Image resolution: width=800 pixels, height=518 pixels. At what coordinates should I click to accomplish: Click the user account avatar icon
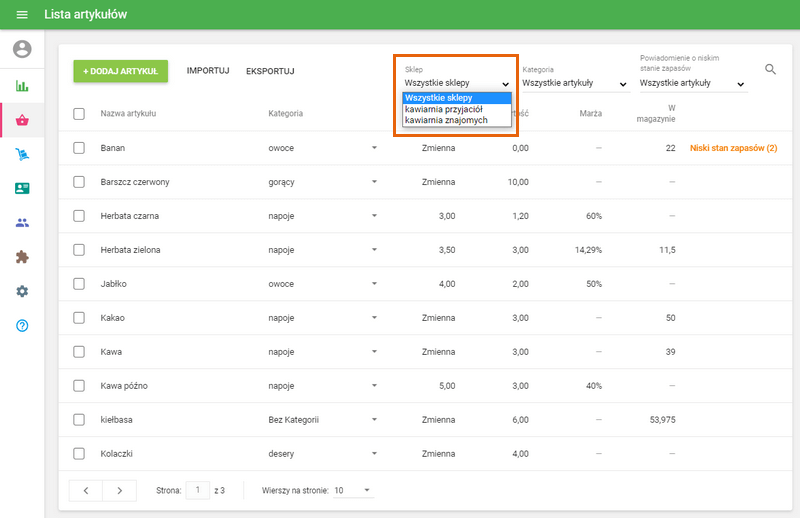[22, 49]
